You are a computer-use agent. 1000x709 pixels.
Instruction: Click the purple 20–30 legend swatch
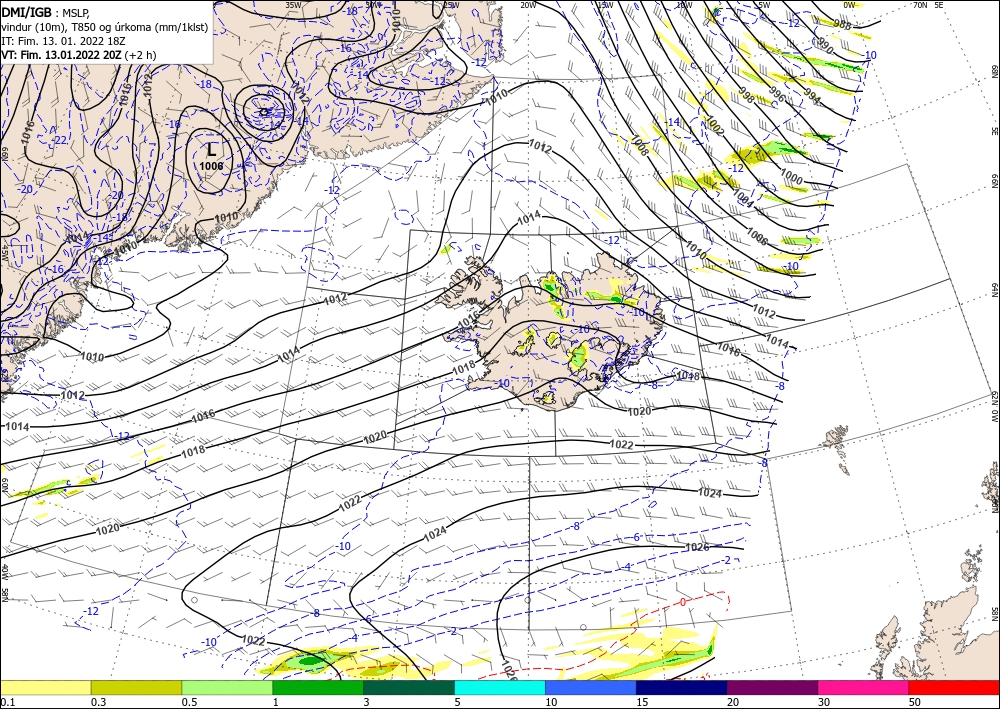pos(772,687)
